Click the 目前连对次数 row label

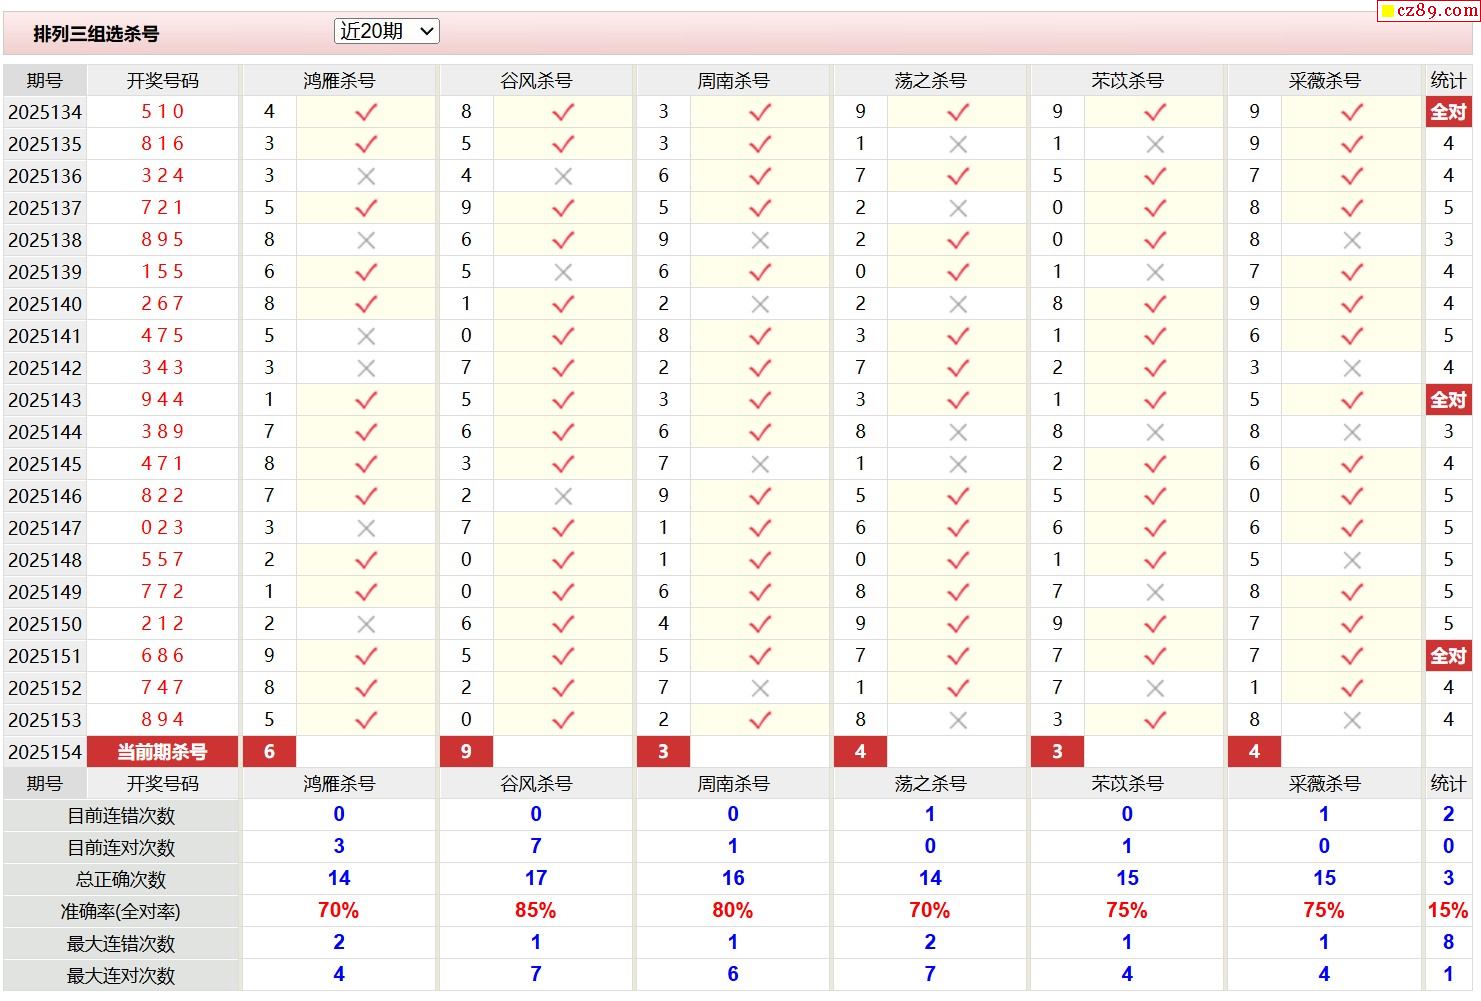point(121,848)
